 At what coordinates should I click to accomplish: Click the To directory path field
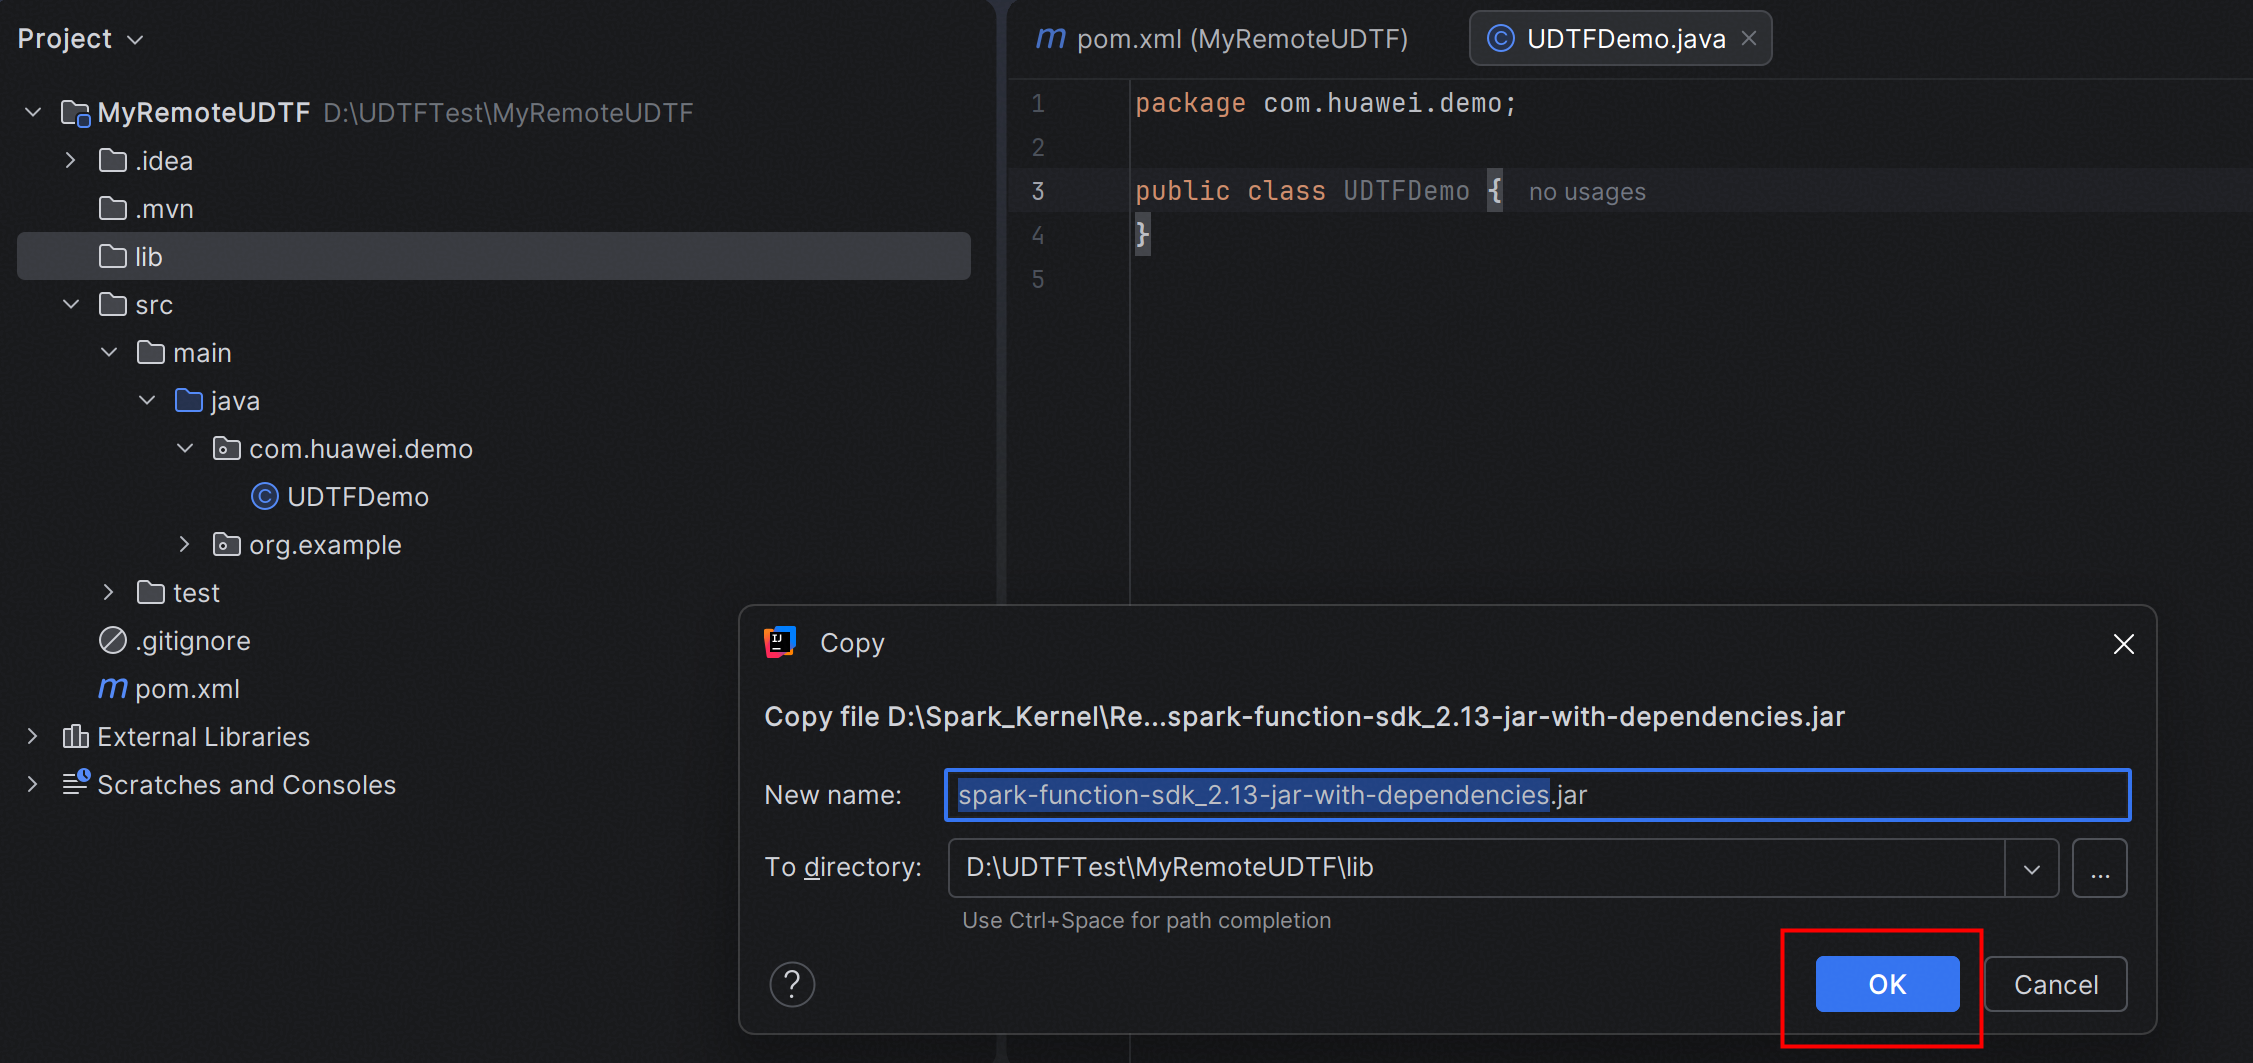pyautogui.click(x=1477, y=868)
